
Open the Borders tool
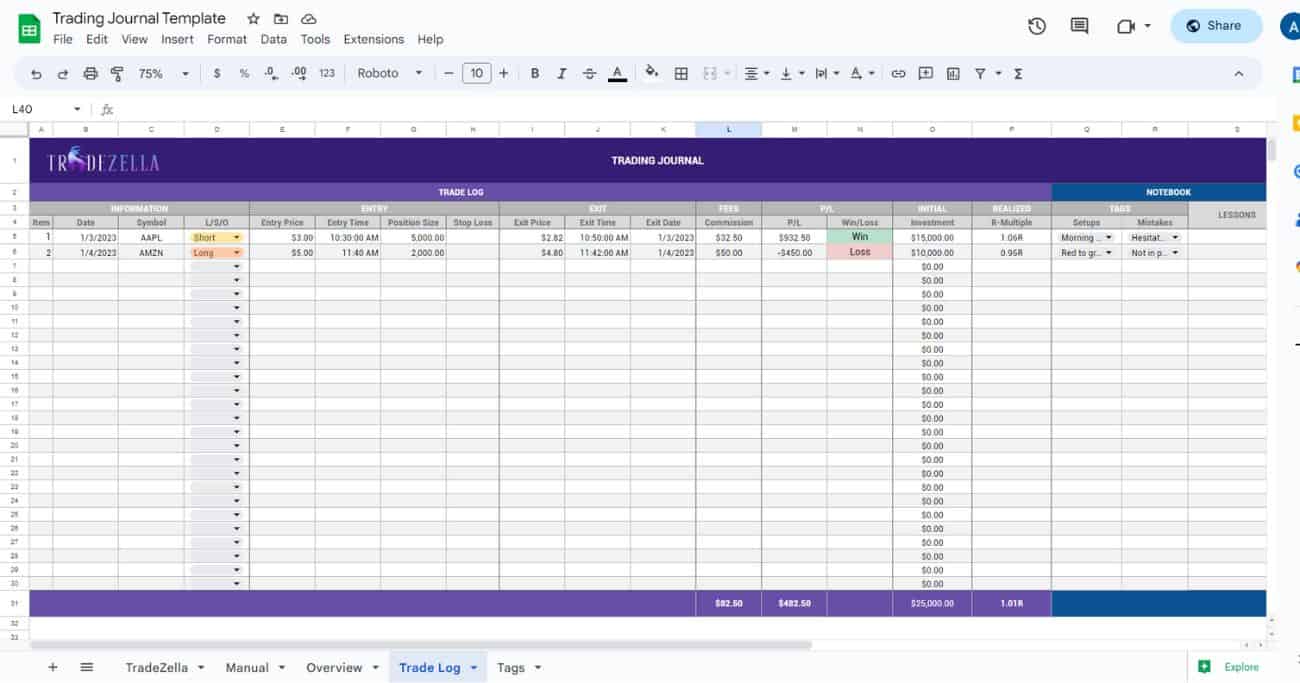coord(681,74)
